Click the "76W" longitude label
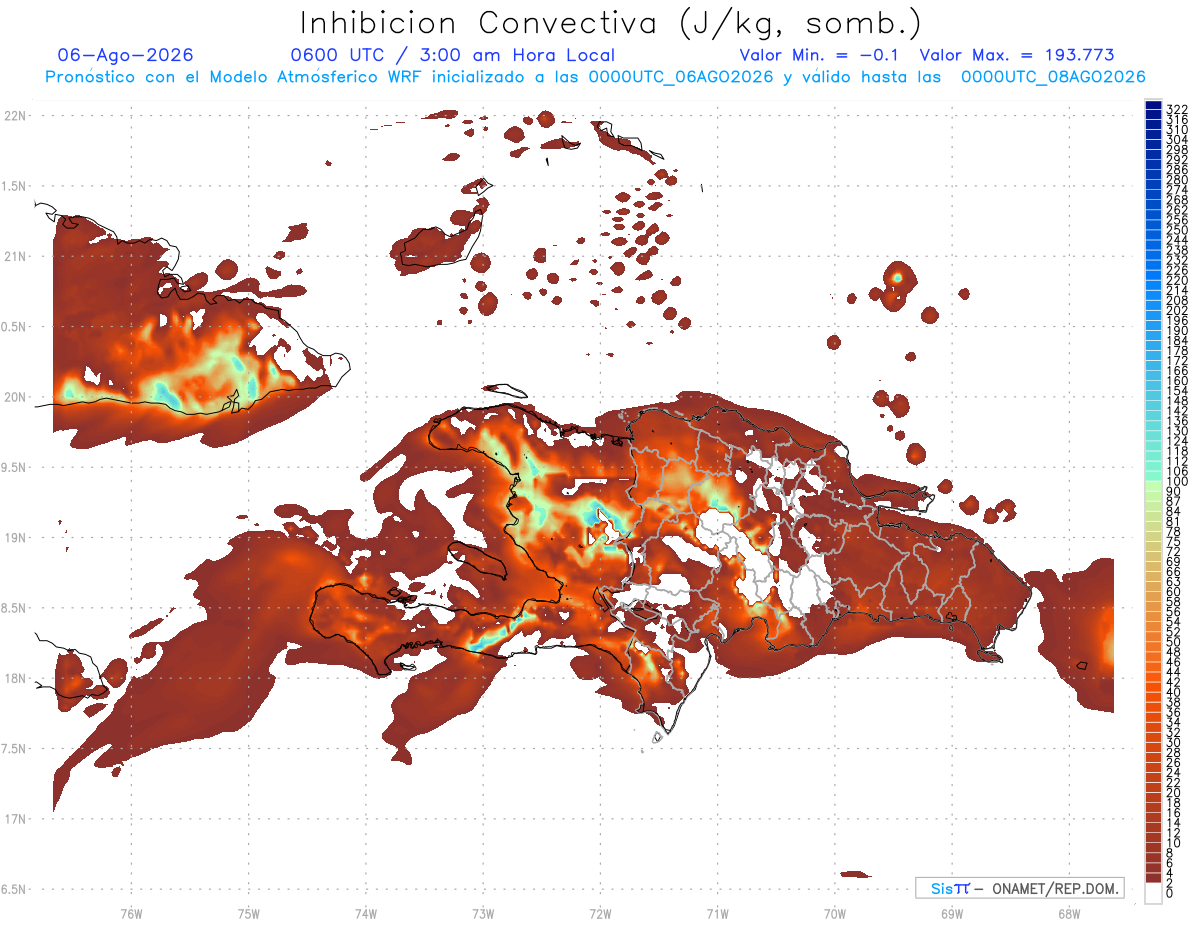 coord(131,913)
